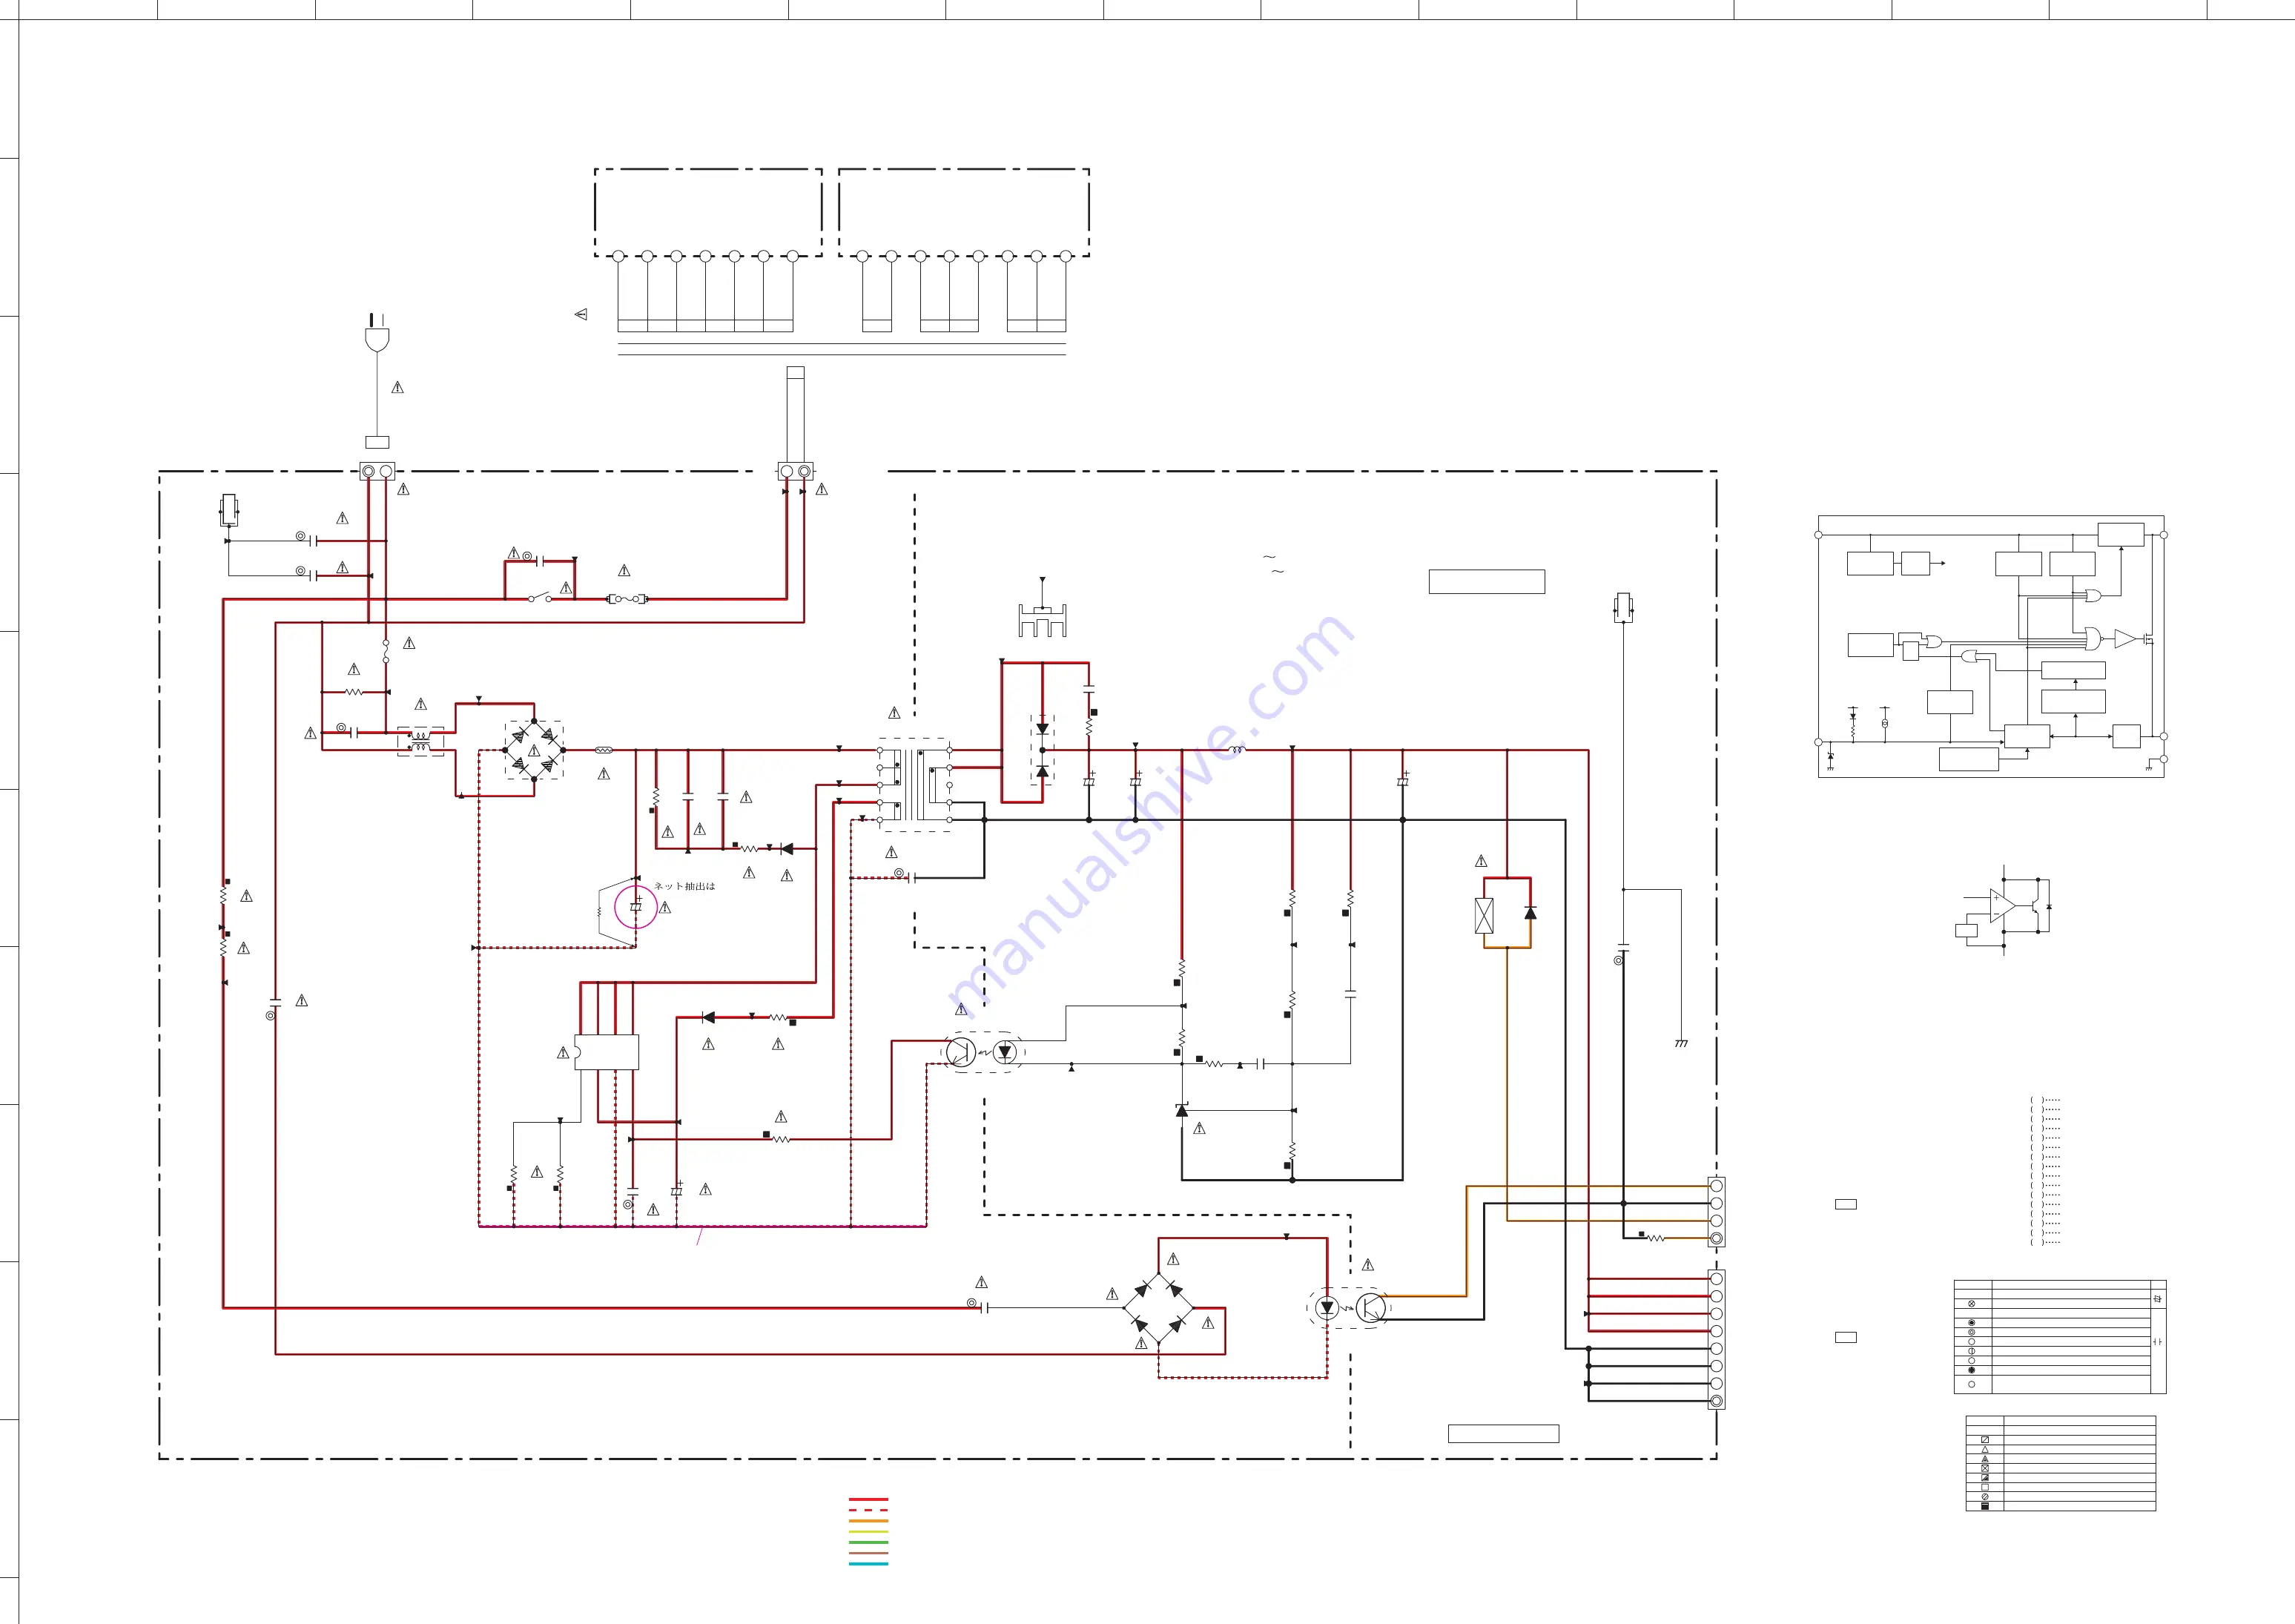The width and height of the screenshot is (2295, 1624).
Task: Click the tall narrow connector above the second input connector
Action: point(795,413)
